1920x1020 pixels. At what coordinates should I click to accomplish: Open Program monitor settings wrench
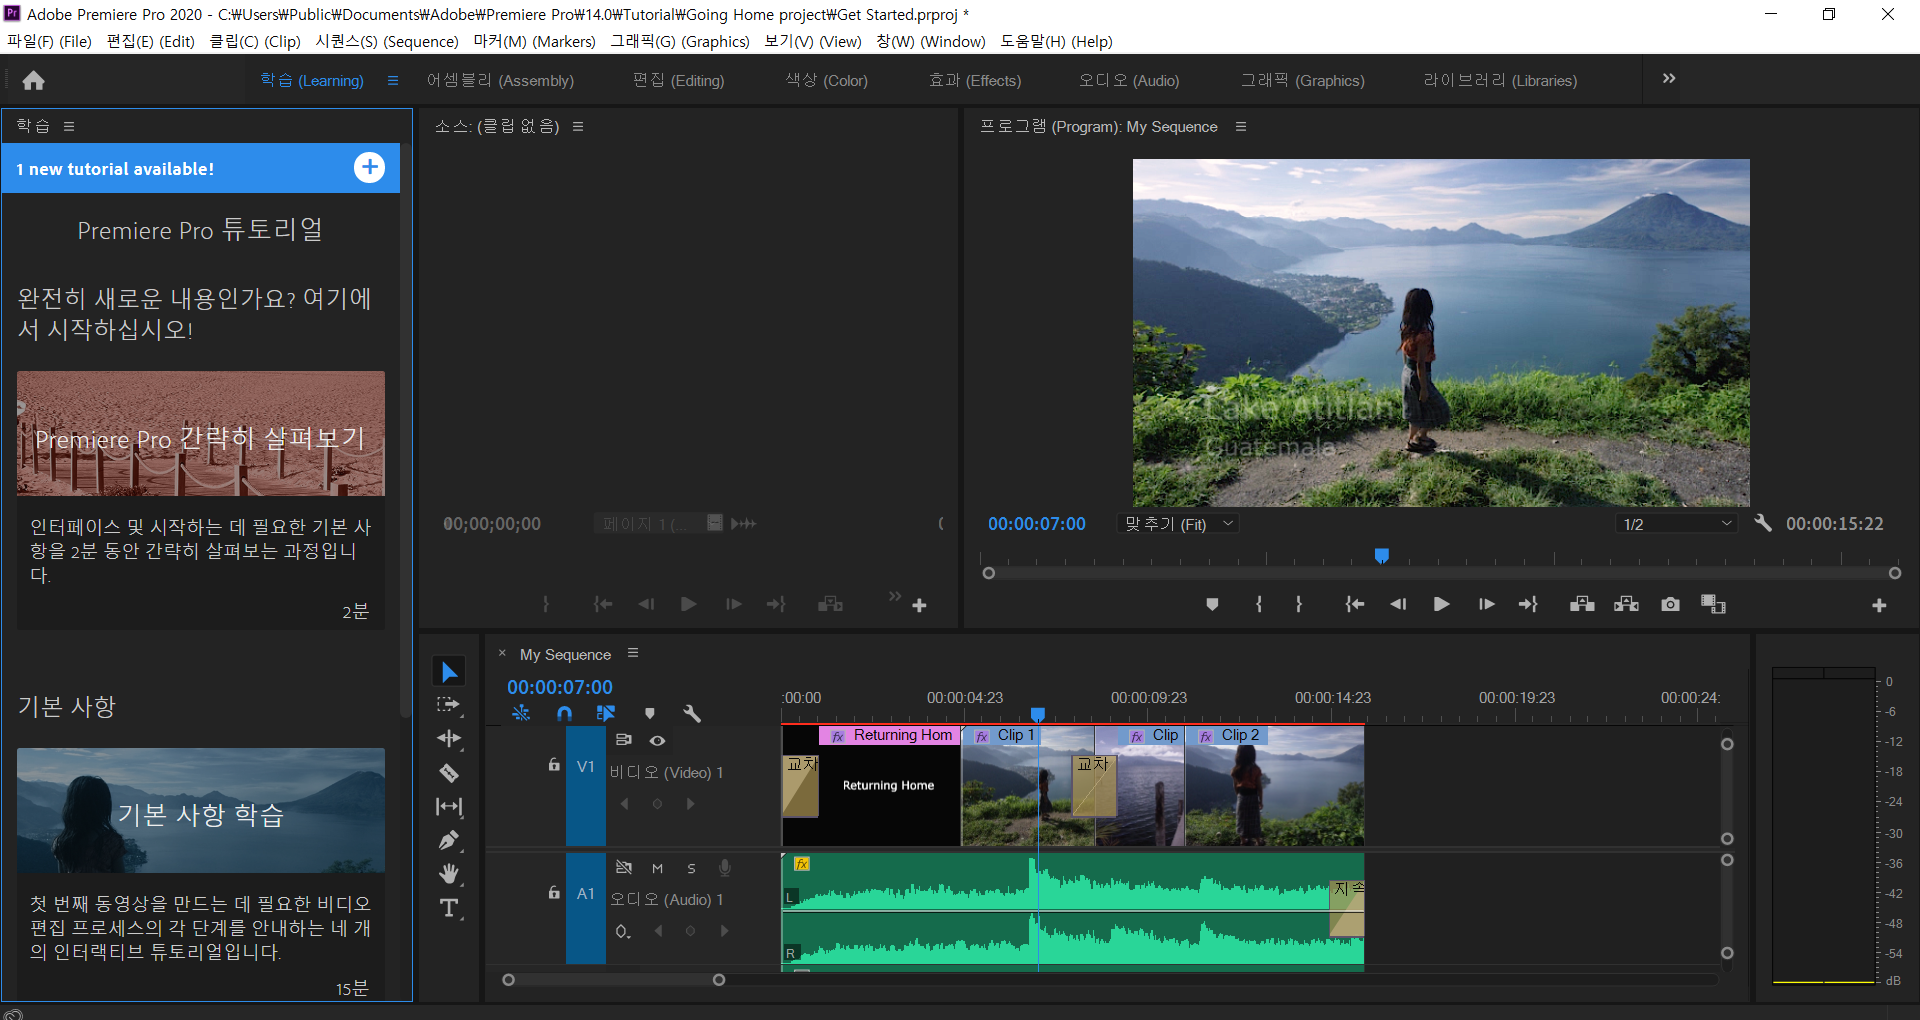1763,523
